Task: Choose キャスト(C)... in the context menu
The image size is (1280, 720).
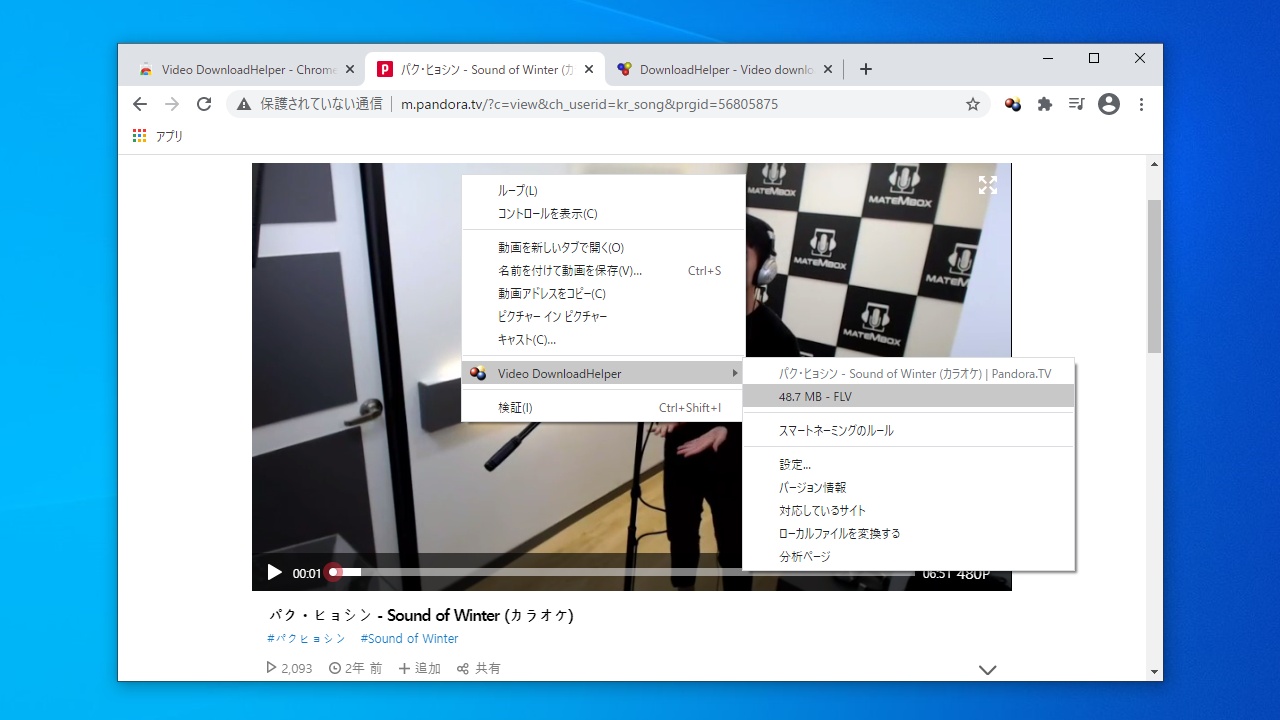Action: pyautogui.click(x=603, y=340)
